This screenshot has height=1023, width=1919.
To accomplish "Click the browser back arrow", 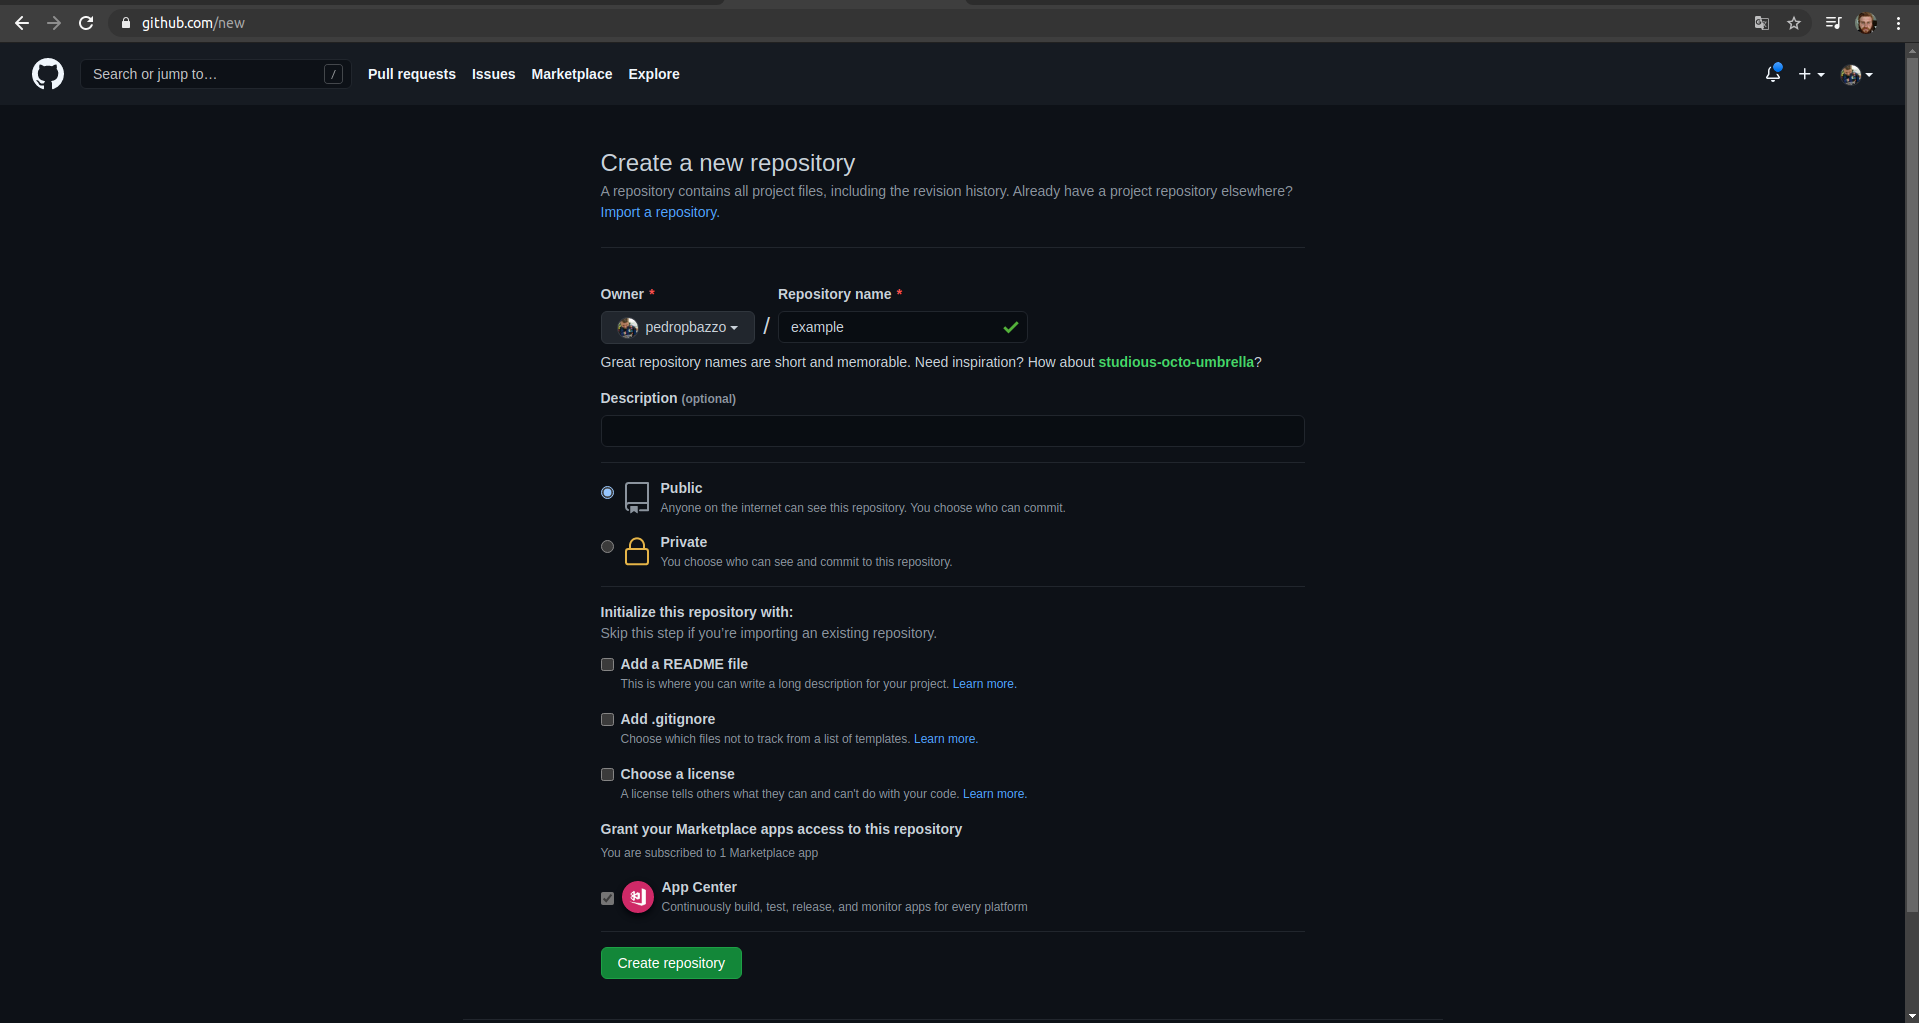I will click(22, 23).
